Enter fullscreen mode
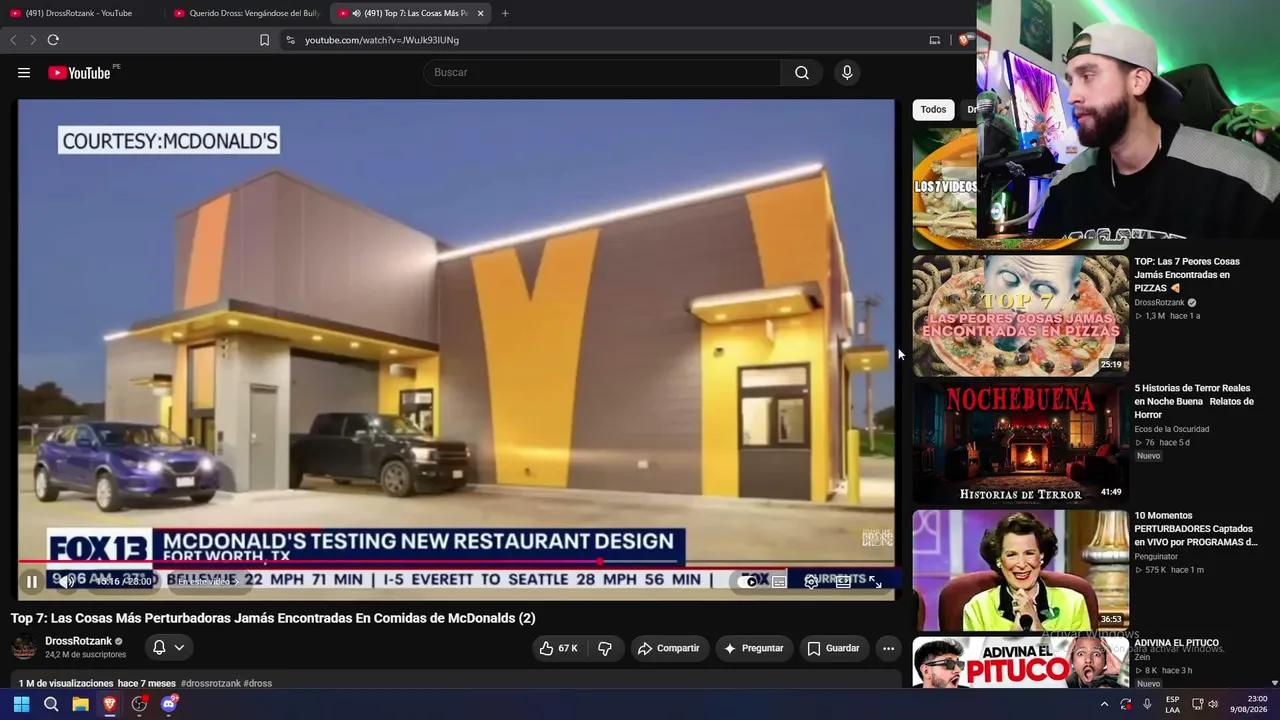 point(875,581)
